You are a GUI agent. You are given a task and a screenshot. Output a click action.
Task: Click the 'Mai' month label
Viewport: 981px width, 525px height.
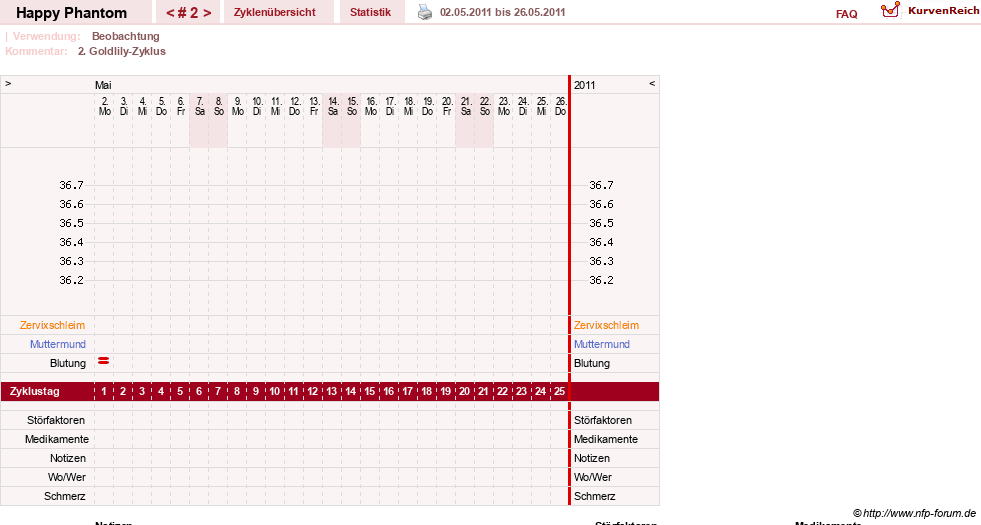point(103,85)
